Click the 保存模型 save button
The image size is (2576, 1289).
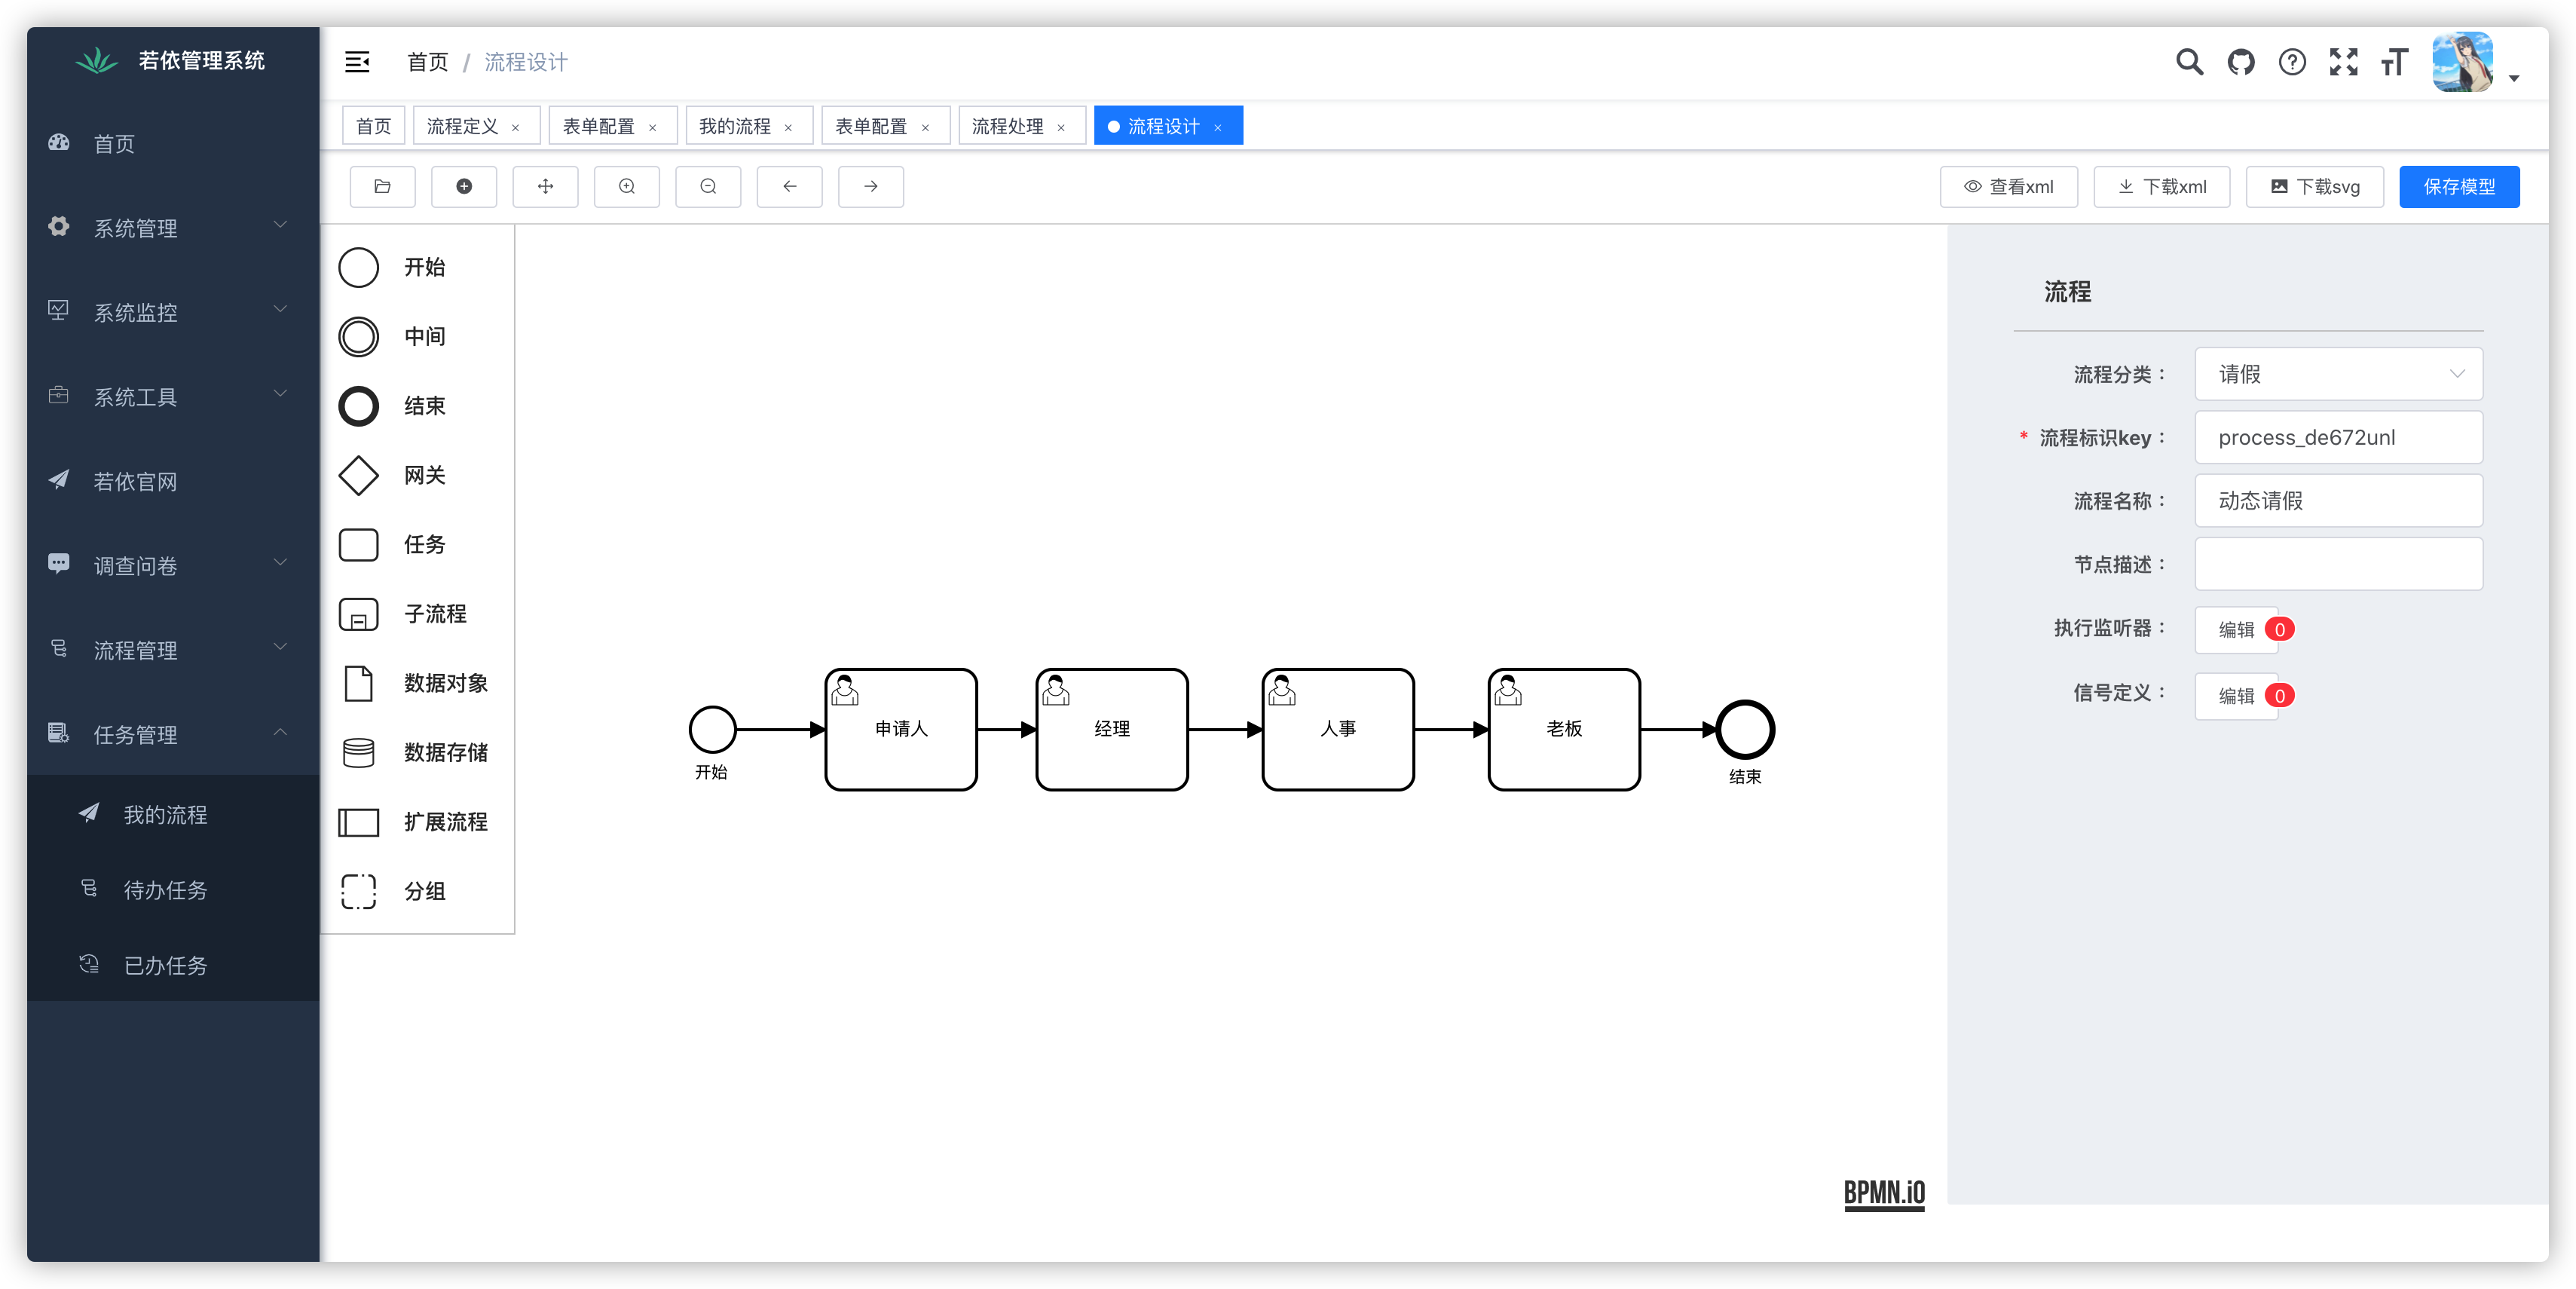click(2458, 187)
